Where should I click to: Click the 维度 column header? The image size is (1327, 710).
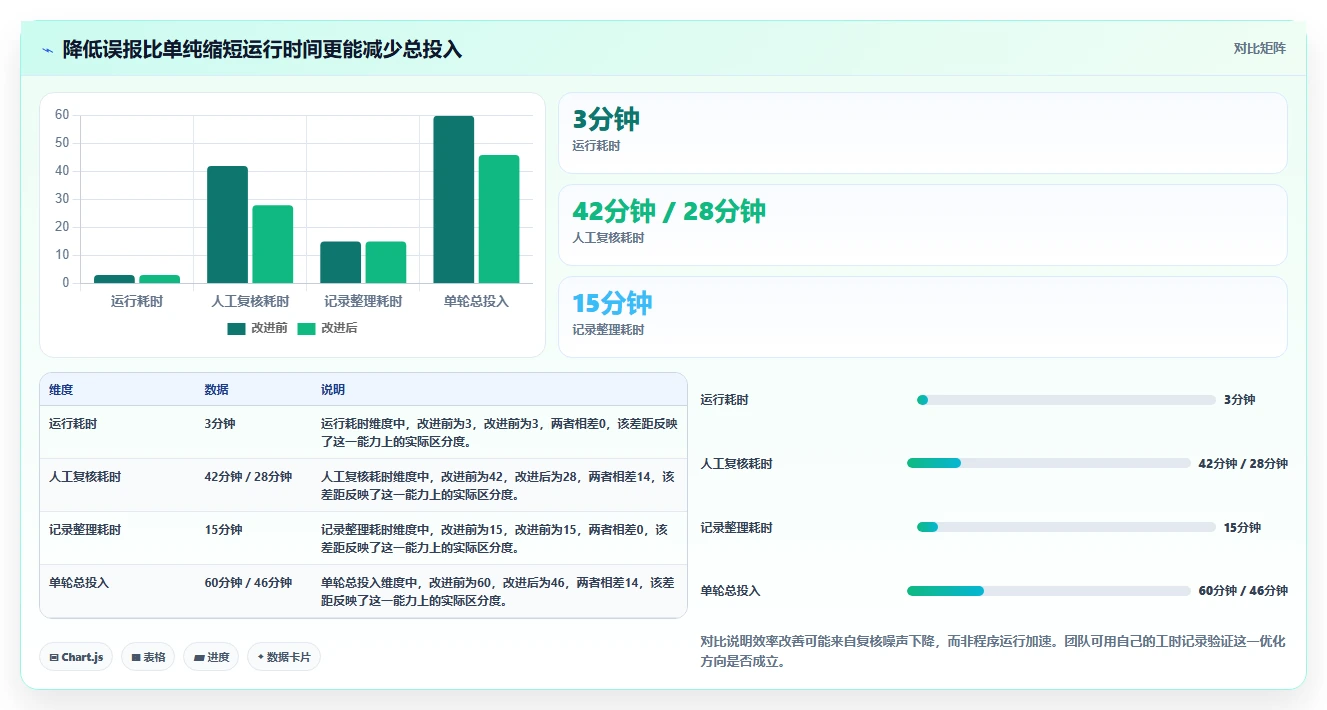point(61,390)
